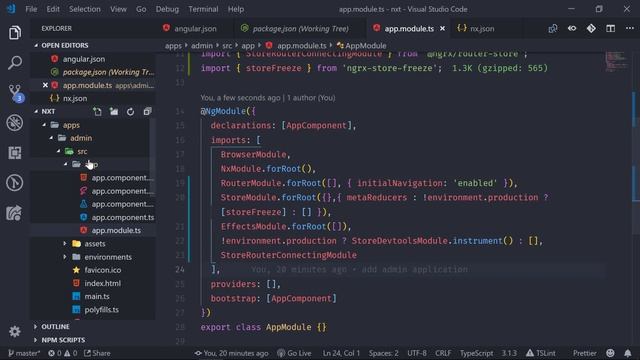Click the open changes icon in editor toolbar
This screenshot has height=360, width=640.
pos(553,29)
